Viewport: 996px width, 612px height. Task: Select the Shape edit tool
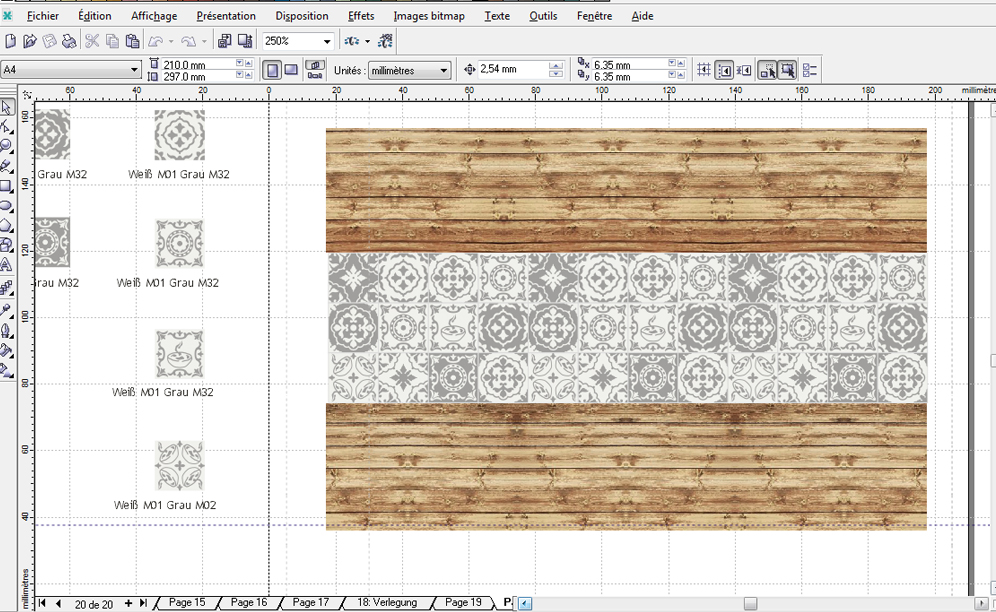(x=6, y=126)
